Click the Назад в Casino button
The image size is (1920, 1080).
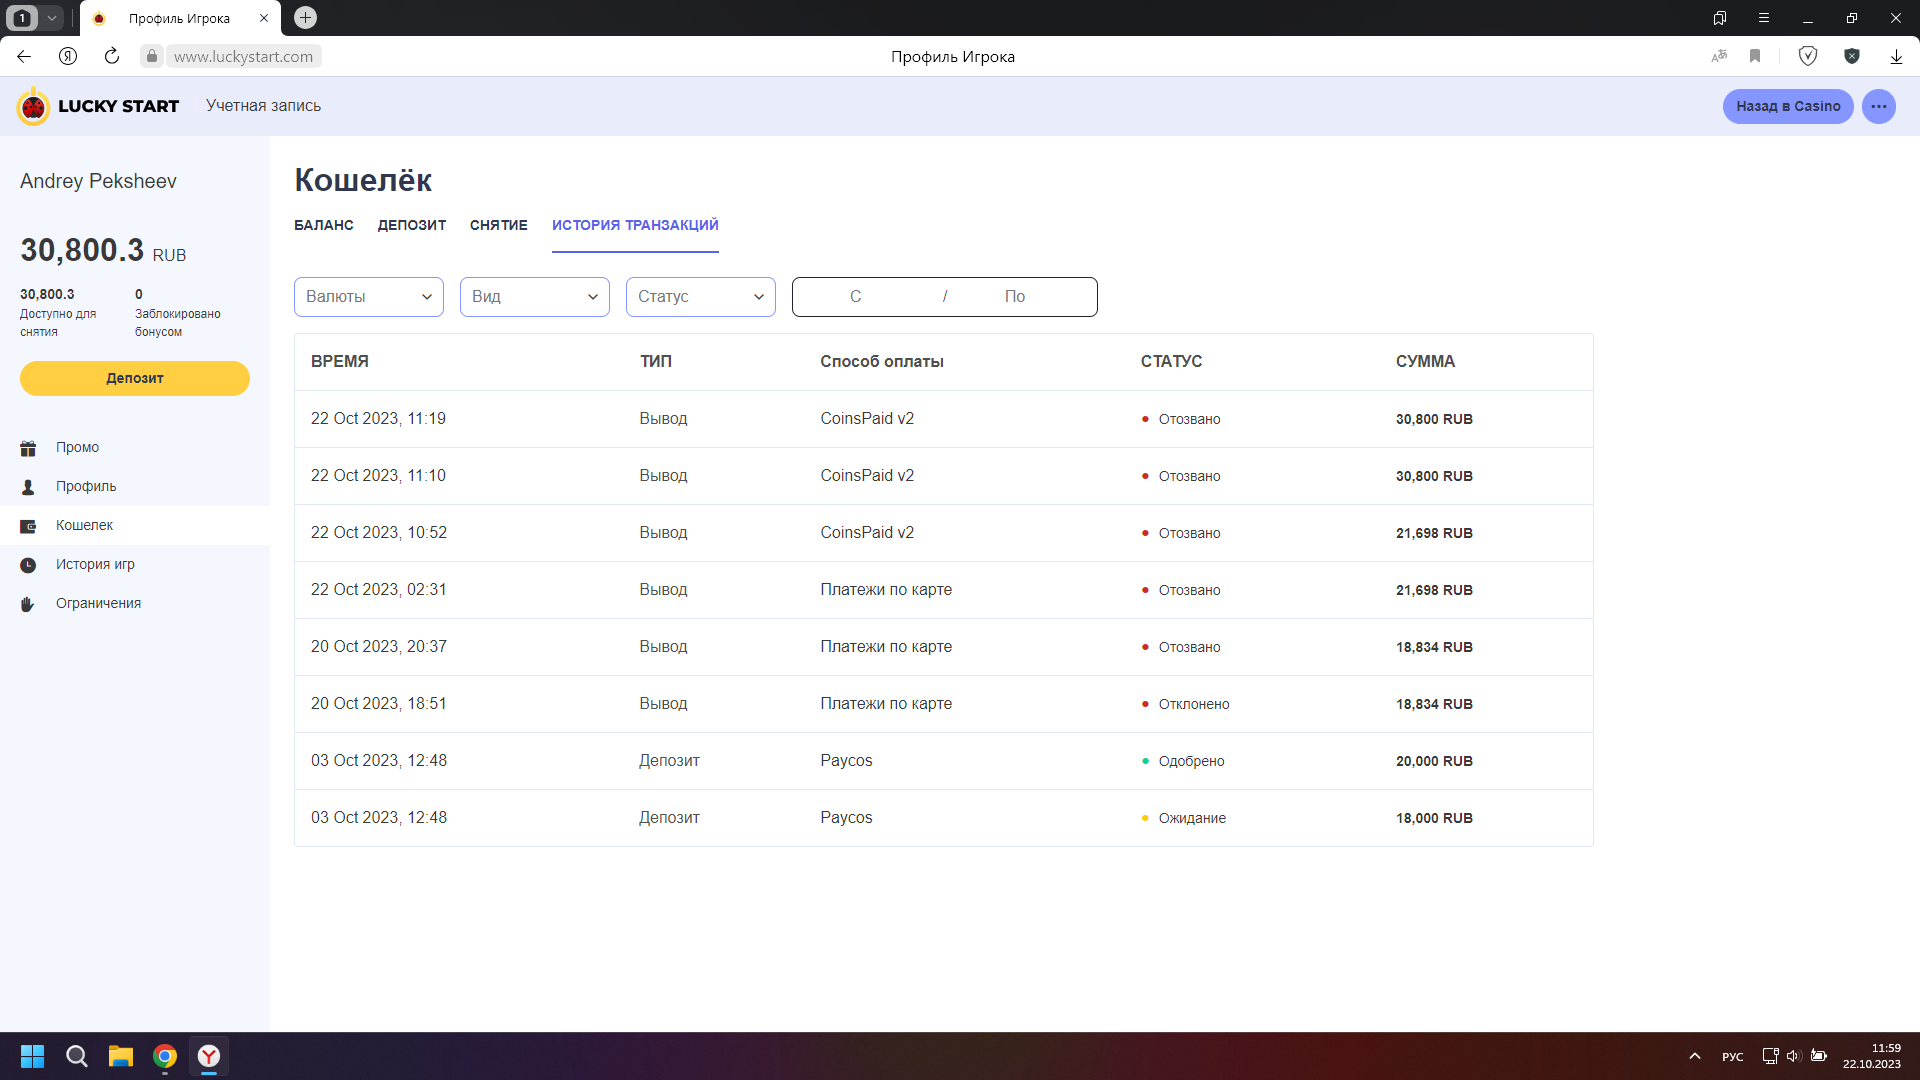(x=1787, y=106)
